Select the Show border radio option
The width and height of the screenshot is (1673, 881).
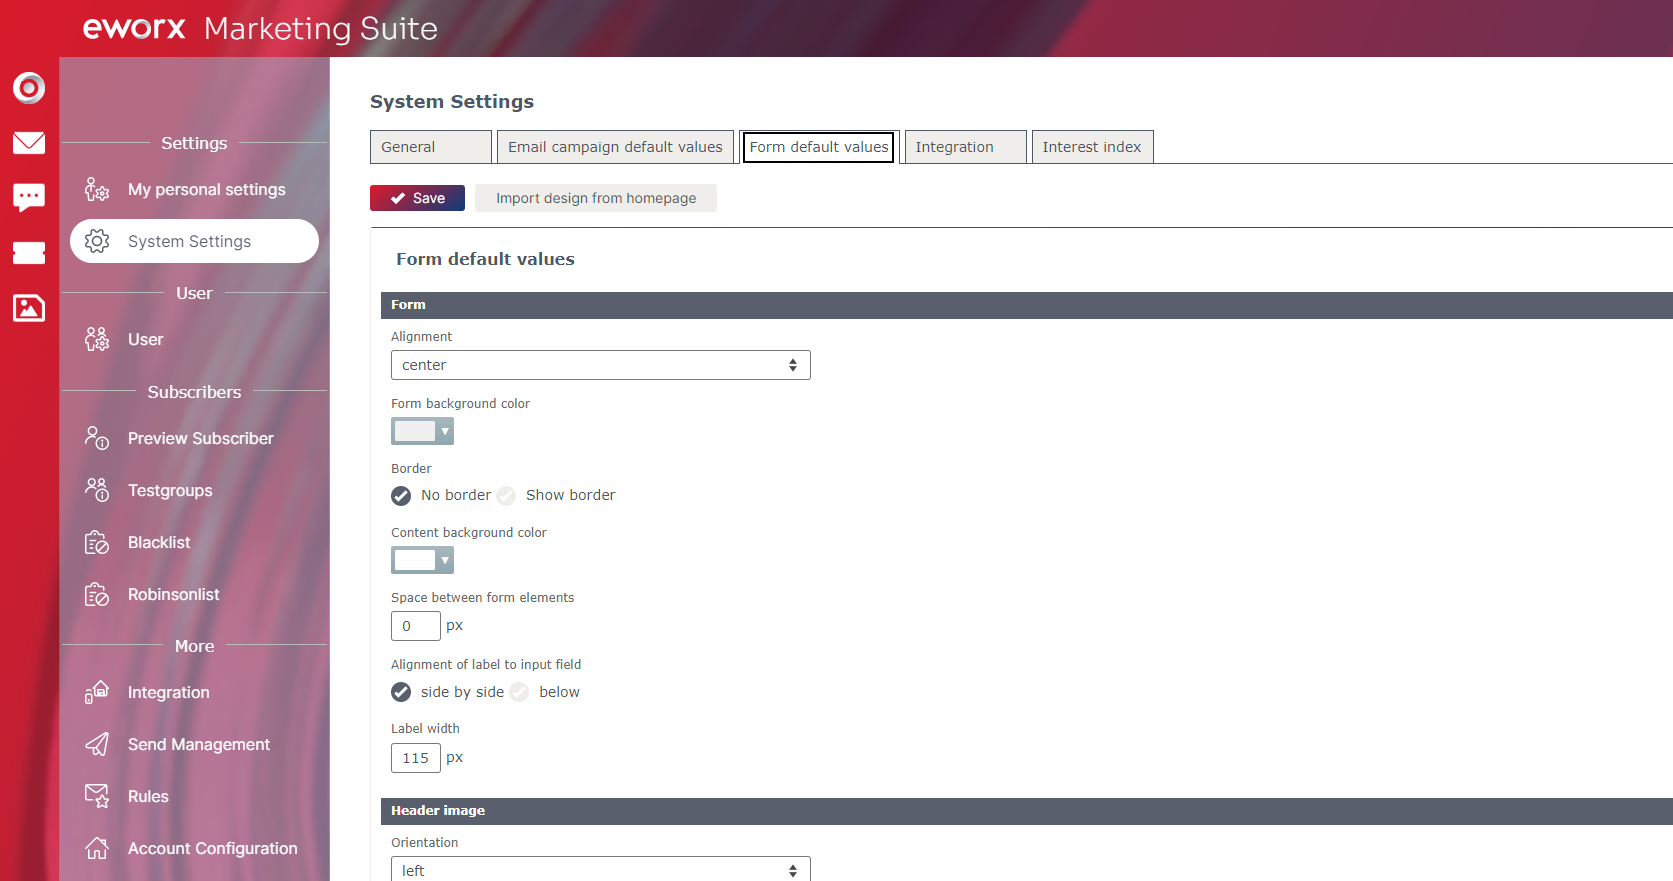506,496
